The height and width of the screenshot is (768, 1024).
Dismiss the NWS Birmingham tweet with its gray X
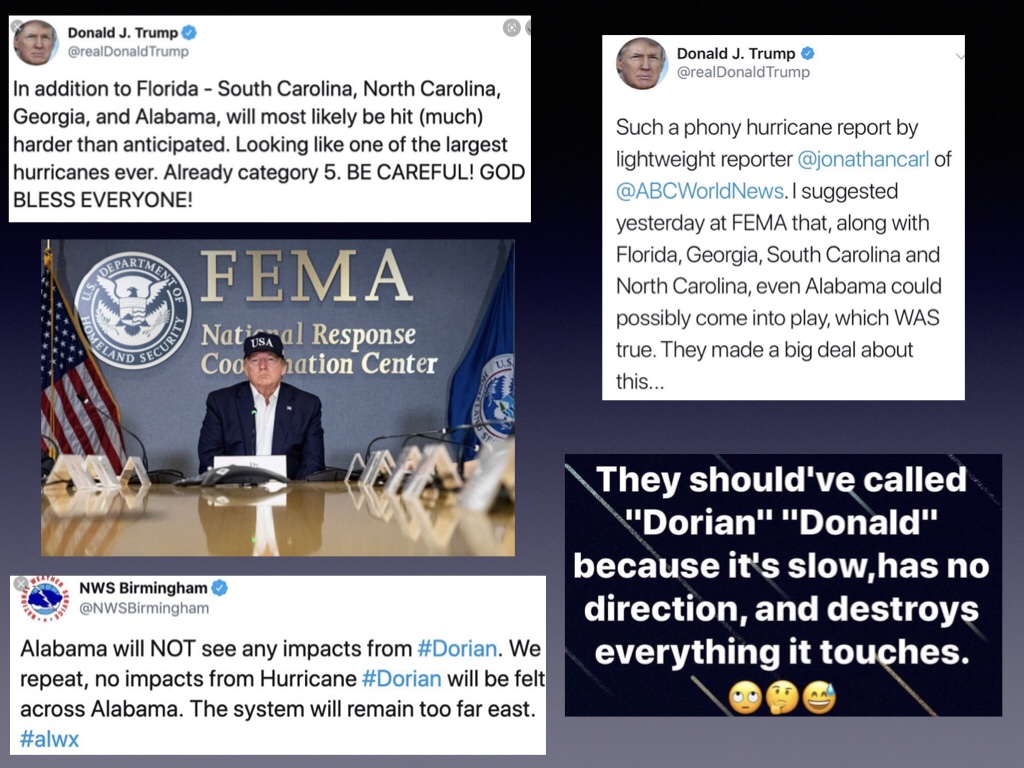click(x=21, y=584)
